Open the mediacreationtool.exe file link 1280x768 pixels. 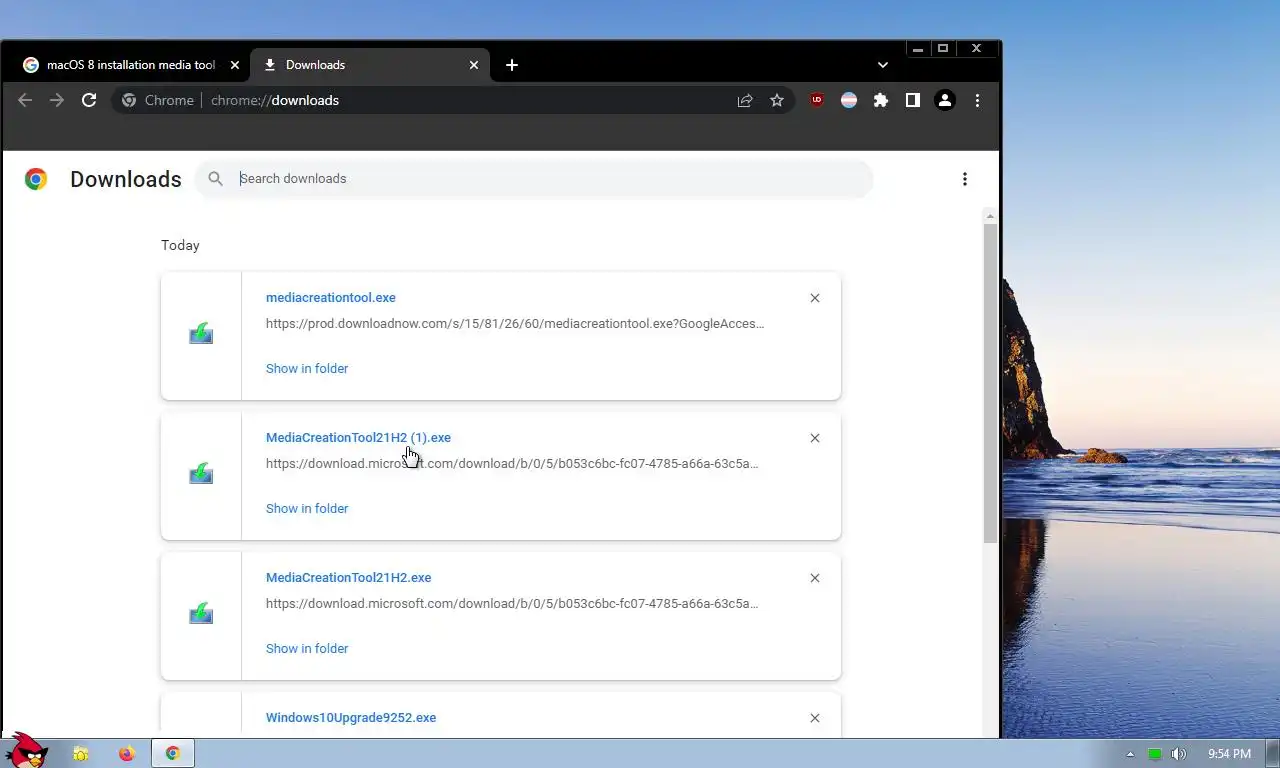tap(331, 298)
